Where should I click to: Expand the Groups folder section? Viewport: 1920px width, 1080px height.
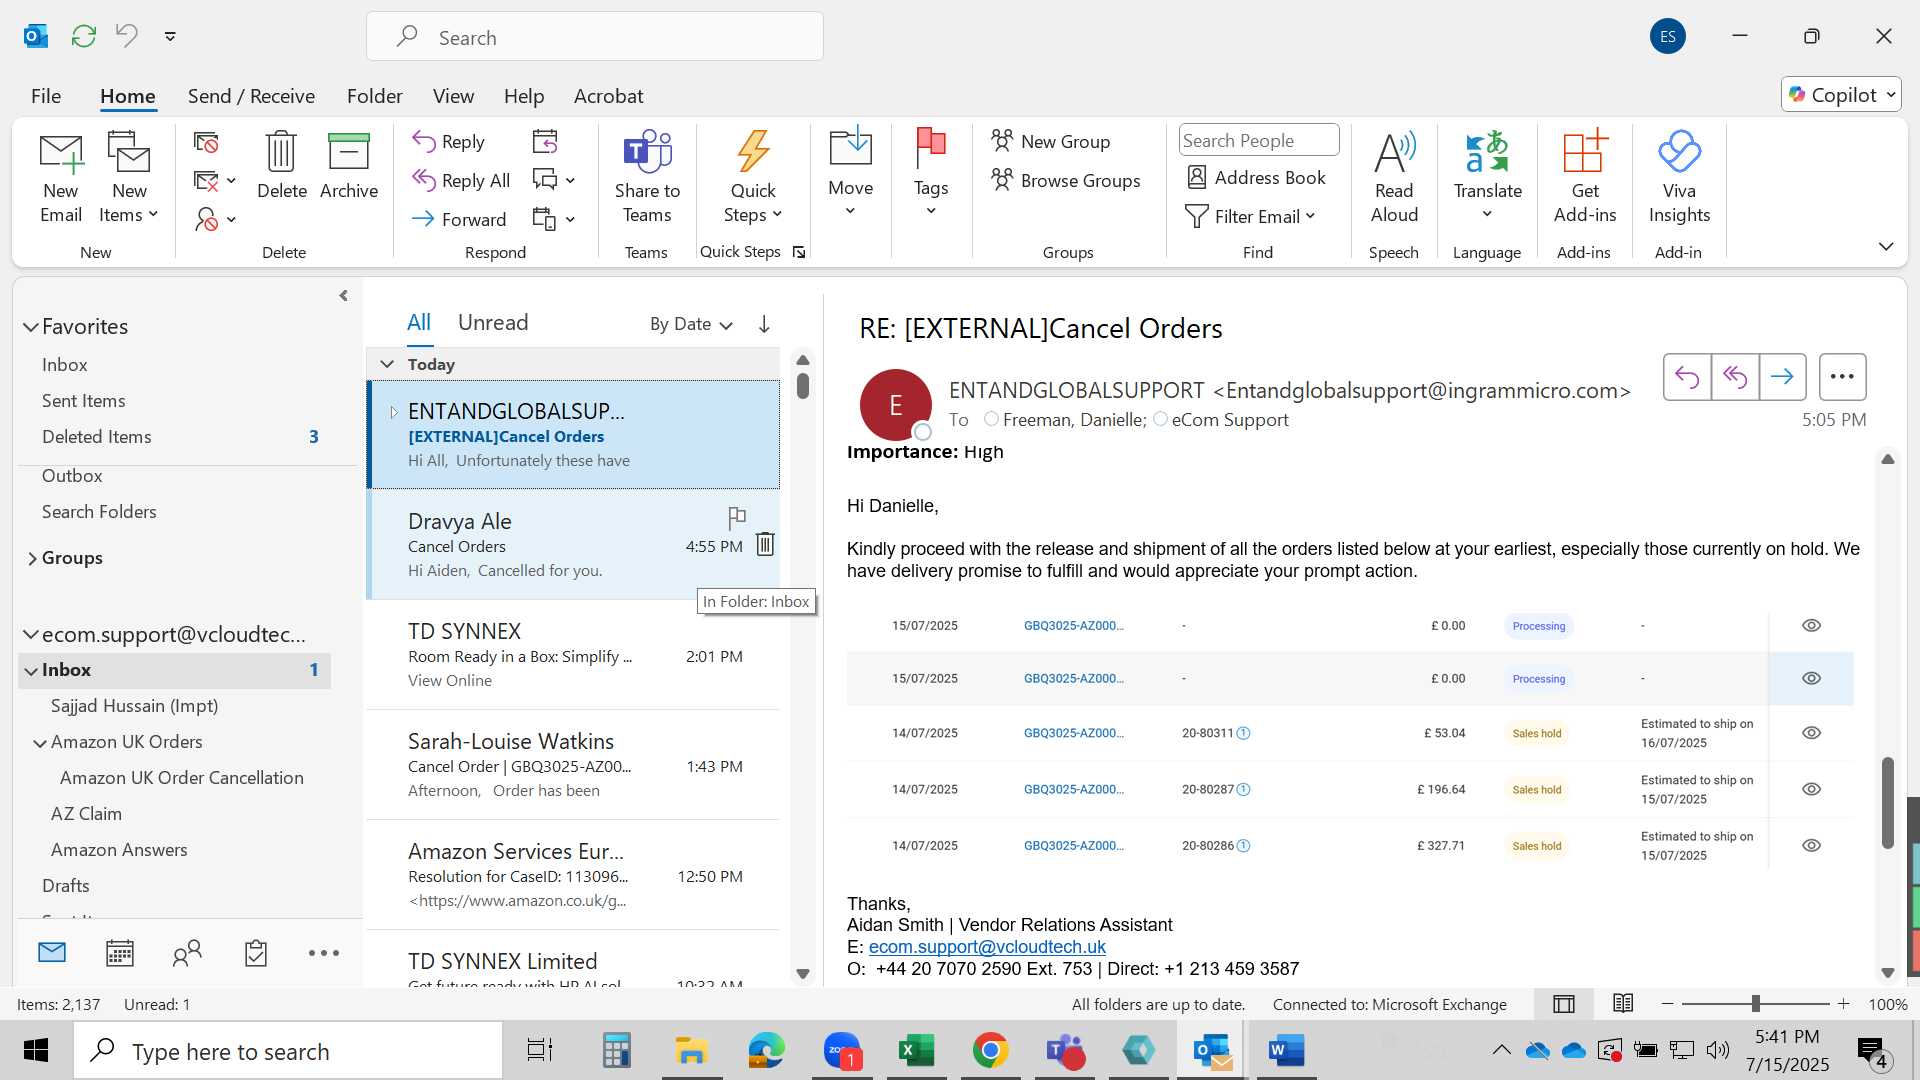coord(32,558)
